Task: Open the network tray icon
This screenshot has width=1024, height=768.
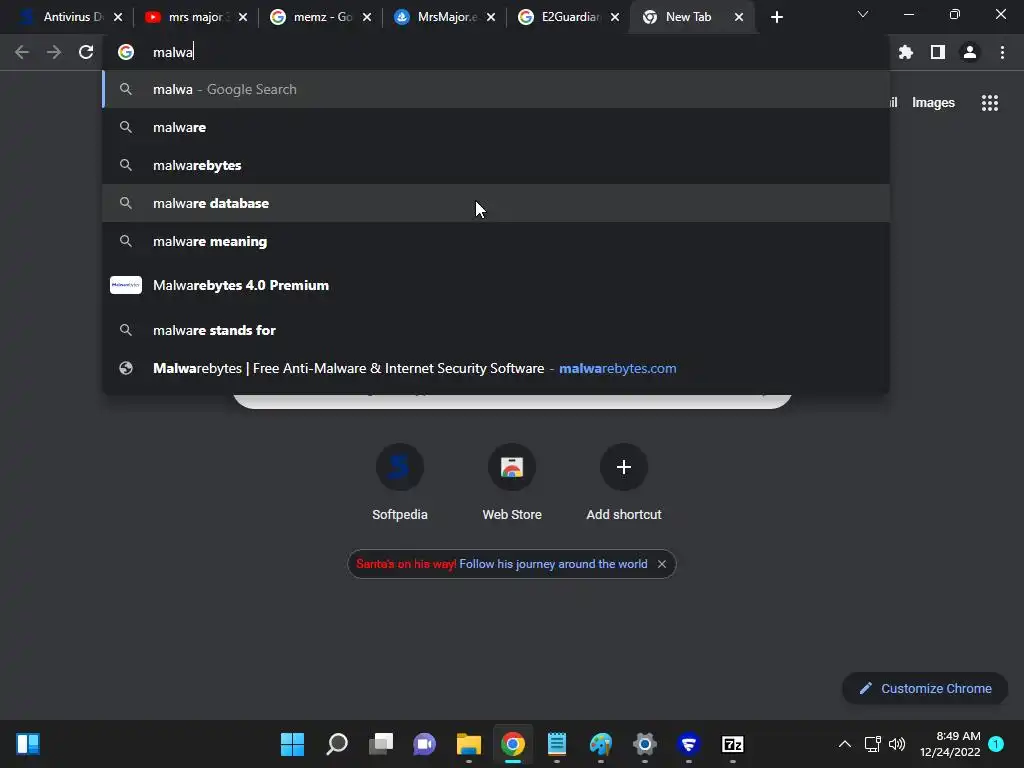Action: click(872, 744)
